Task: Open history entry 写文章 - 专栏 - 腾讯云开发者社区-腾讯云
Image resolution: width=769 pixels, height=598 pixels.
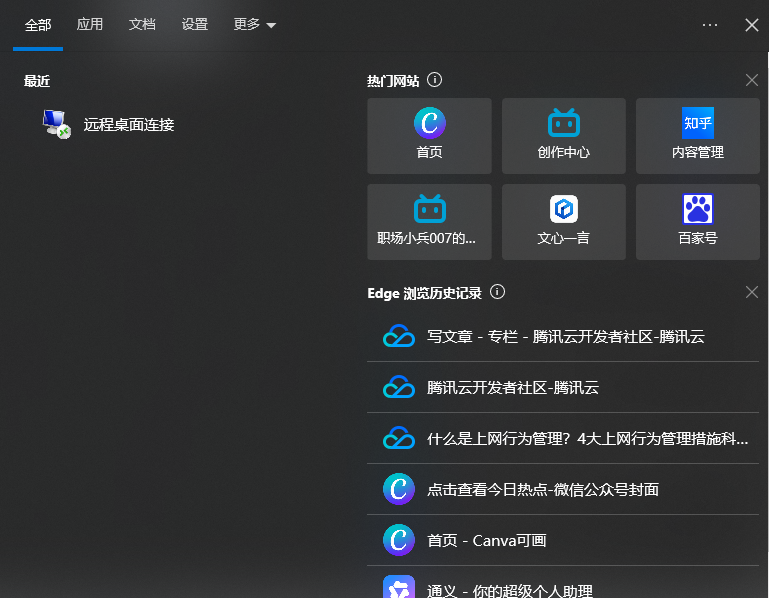Action: tap(563, 336)
